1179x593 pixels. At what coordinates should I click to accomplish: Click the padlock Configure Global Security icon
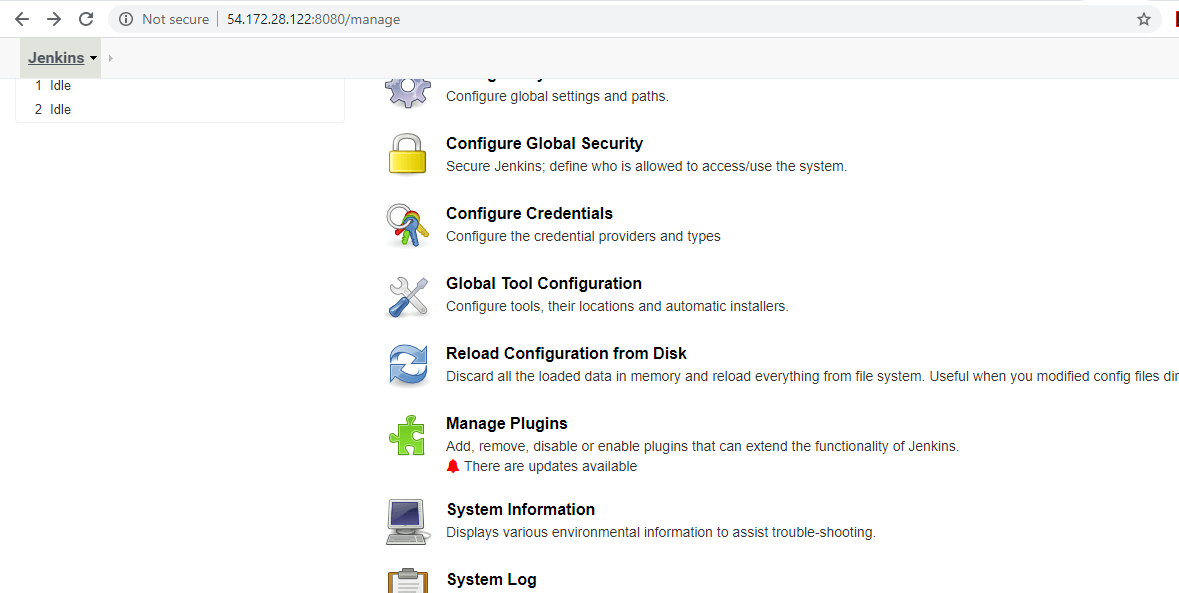click(x=407, y=155)
